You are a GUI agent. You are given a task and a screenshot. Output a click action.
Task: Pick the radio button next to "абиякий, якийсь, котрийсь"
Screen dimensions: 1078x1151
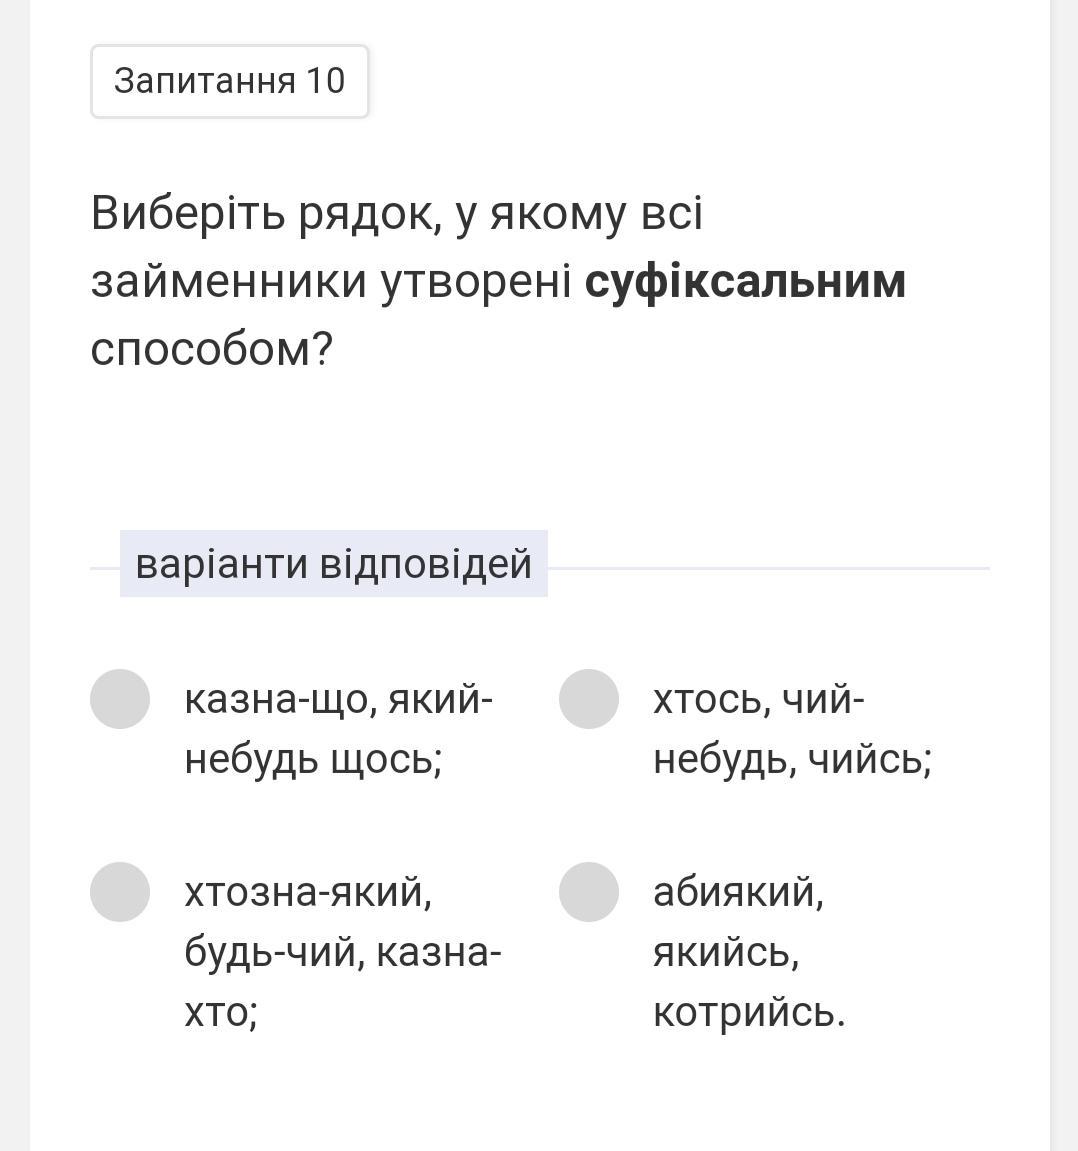(x=589, y=892)
